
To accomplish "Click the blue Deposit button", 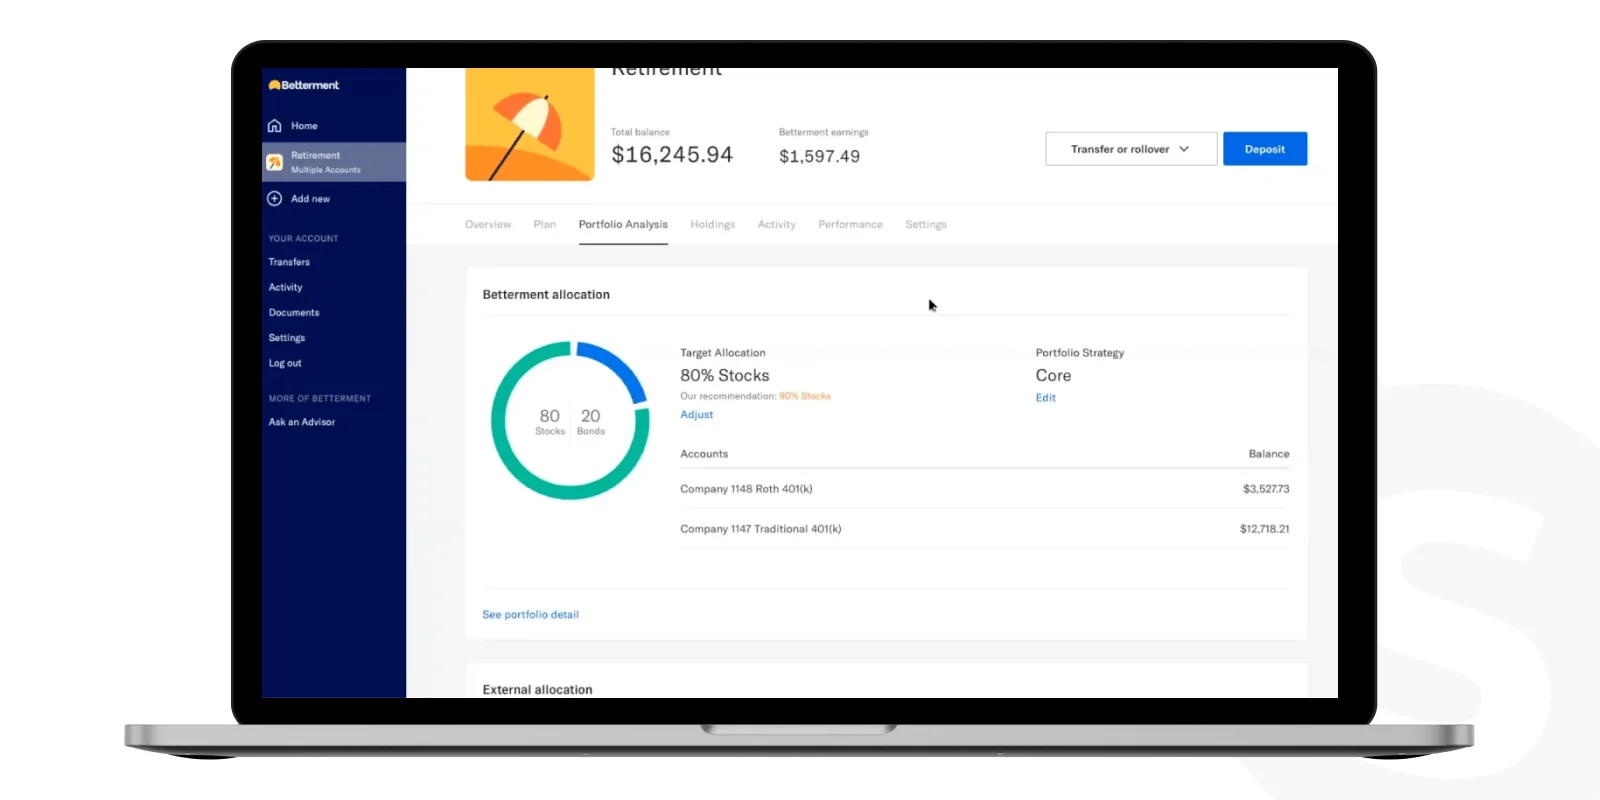I will coord(1265,149).
